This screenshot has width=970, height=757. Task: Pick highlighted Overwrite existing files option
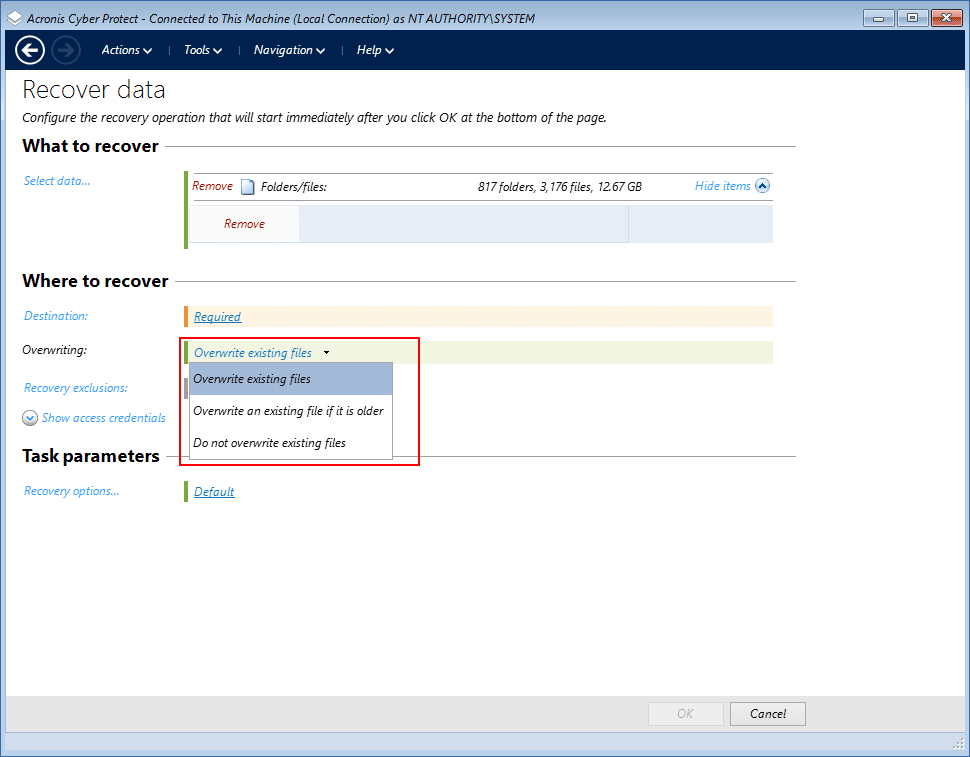pyautogui.click(x=252, y=379)
